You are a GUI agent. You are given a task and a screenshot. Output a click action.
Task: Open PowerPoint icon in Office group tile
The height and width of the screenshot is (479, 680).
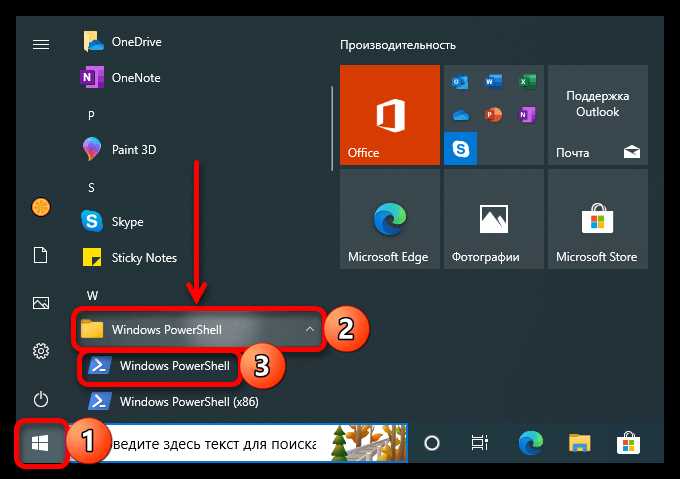(x=494, y=114)
